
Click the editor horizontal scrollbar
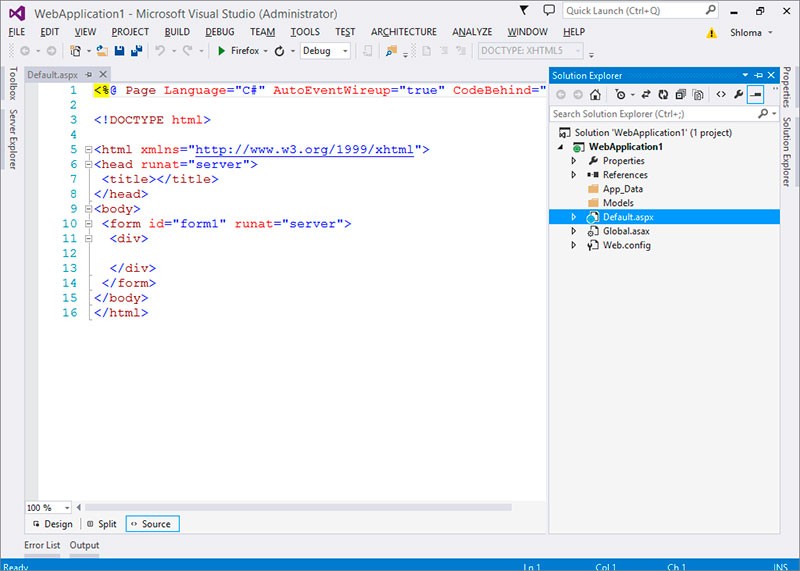click(x=298, y=508)
